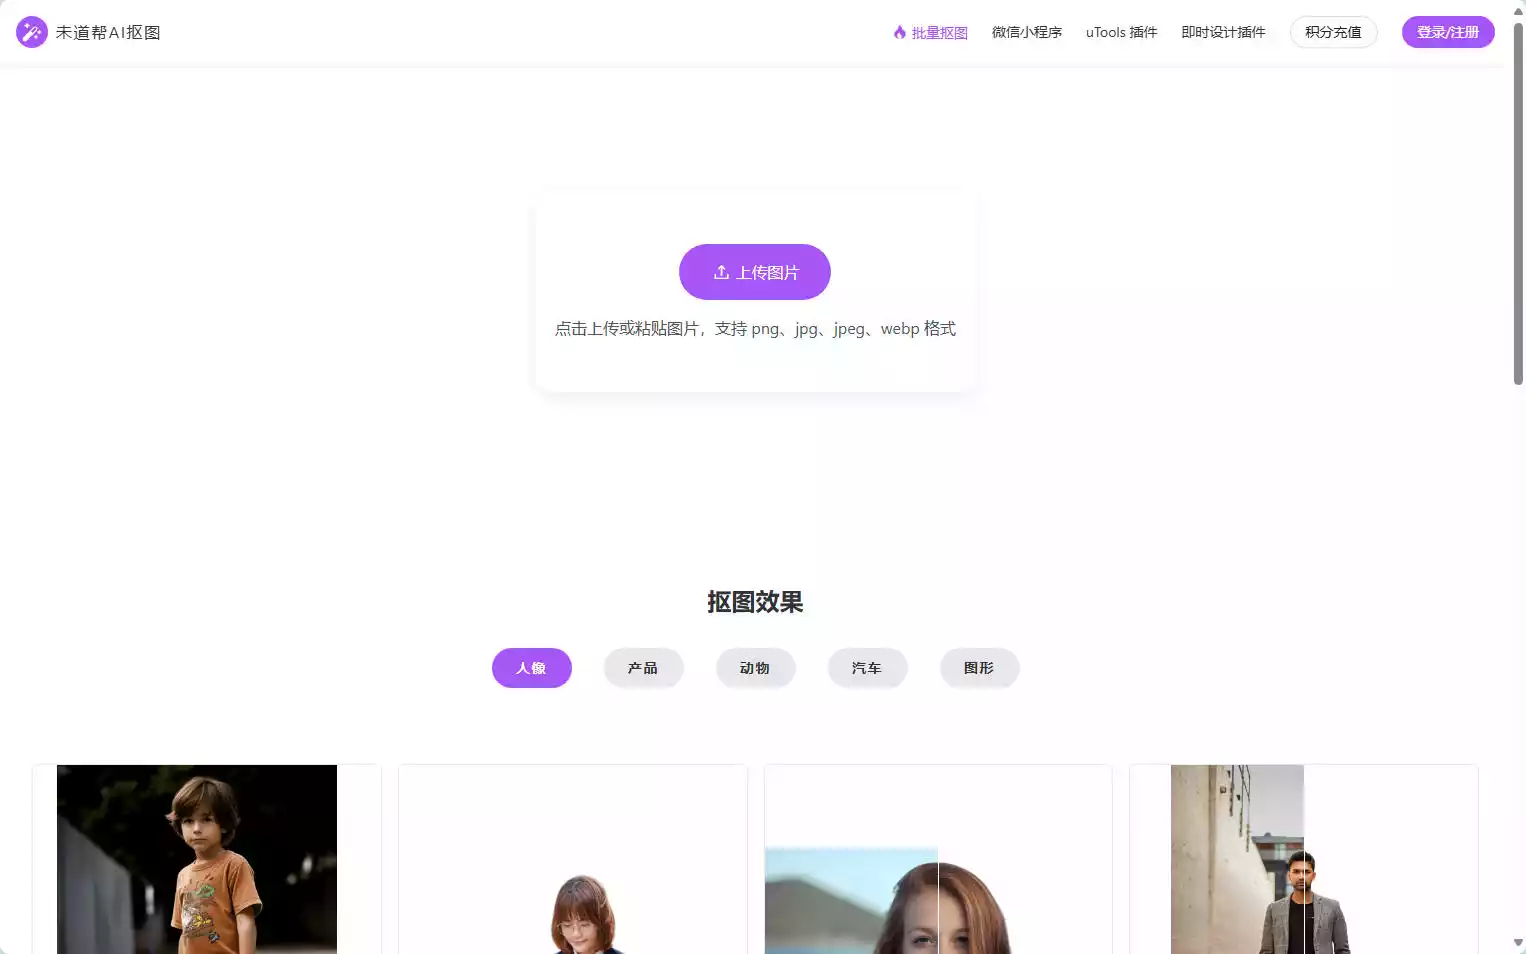Open the 微信小程序 page
1526x954 pixels.
point(1026,32)
